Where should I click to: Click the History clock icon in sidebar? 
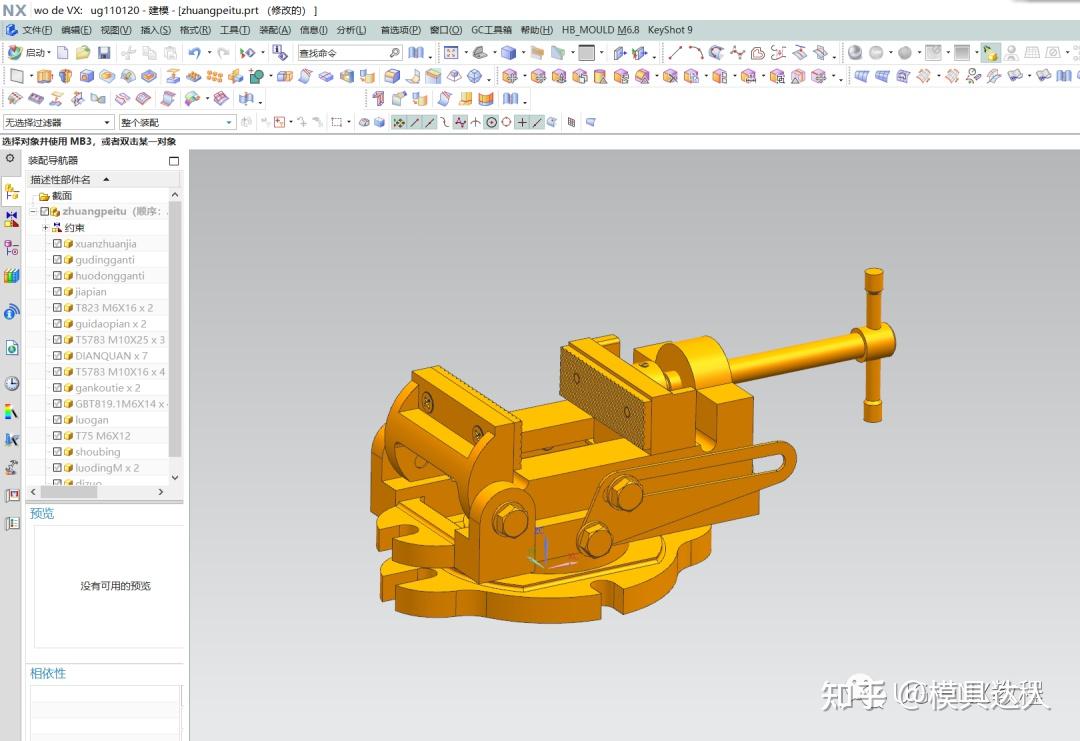pos(12,384)
